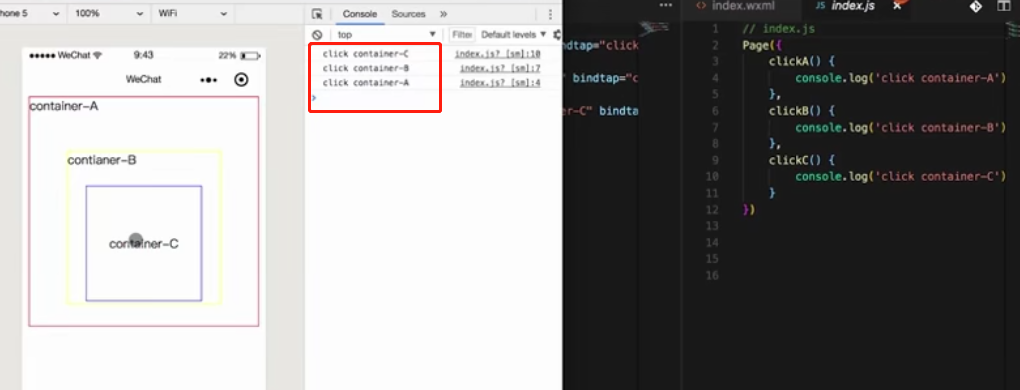Viewport: 1020px width, 390px height.
Task: Open the index.js? [sm]:7 source link
Action: pyautogui.click(x=500, y=68)
